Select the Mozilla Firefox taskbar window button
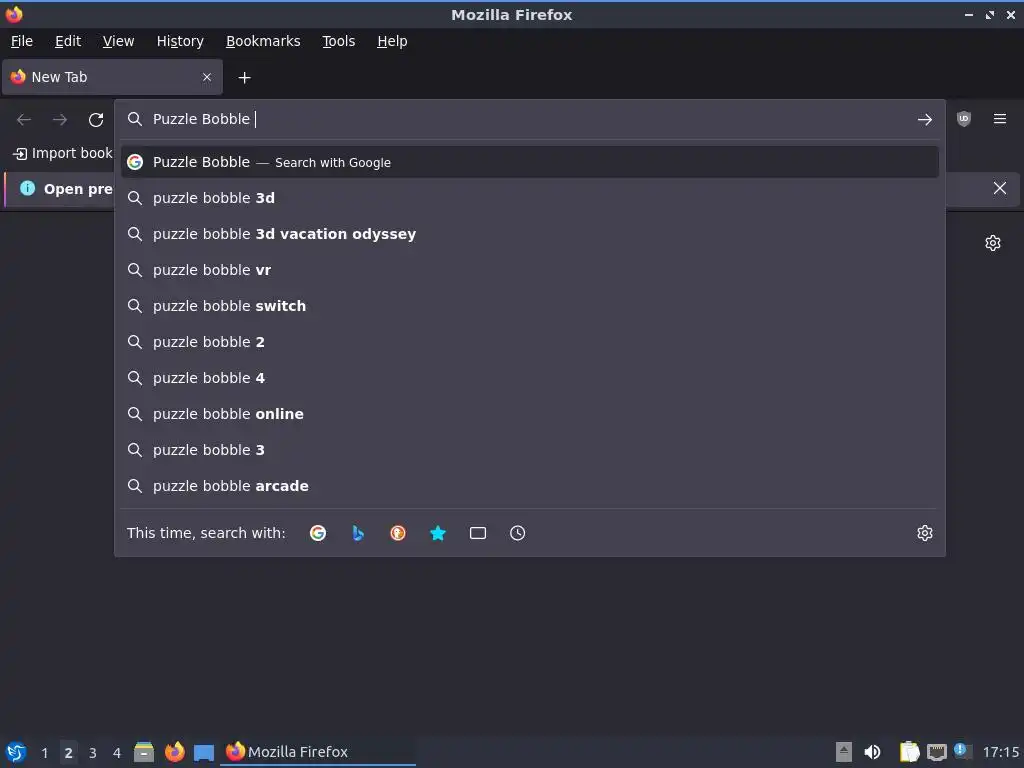 click(319, 752)
